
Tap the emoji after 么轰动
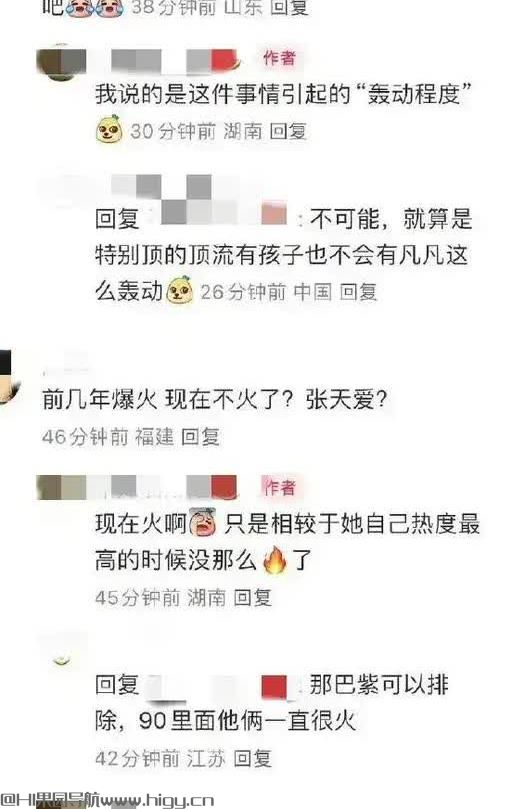(x=180, y=290)
